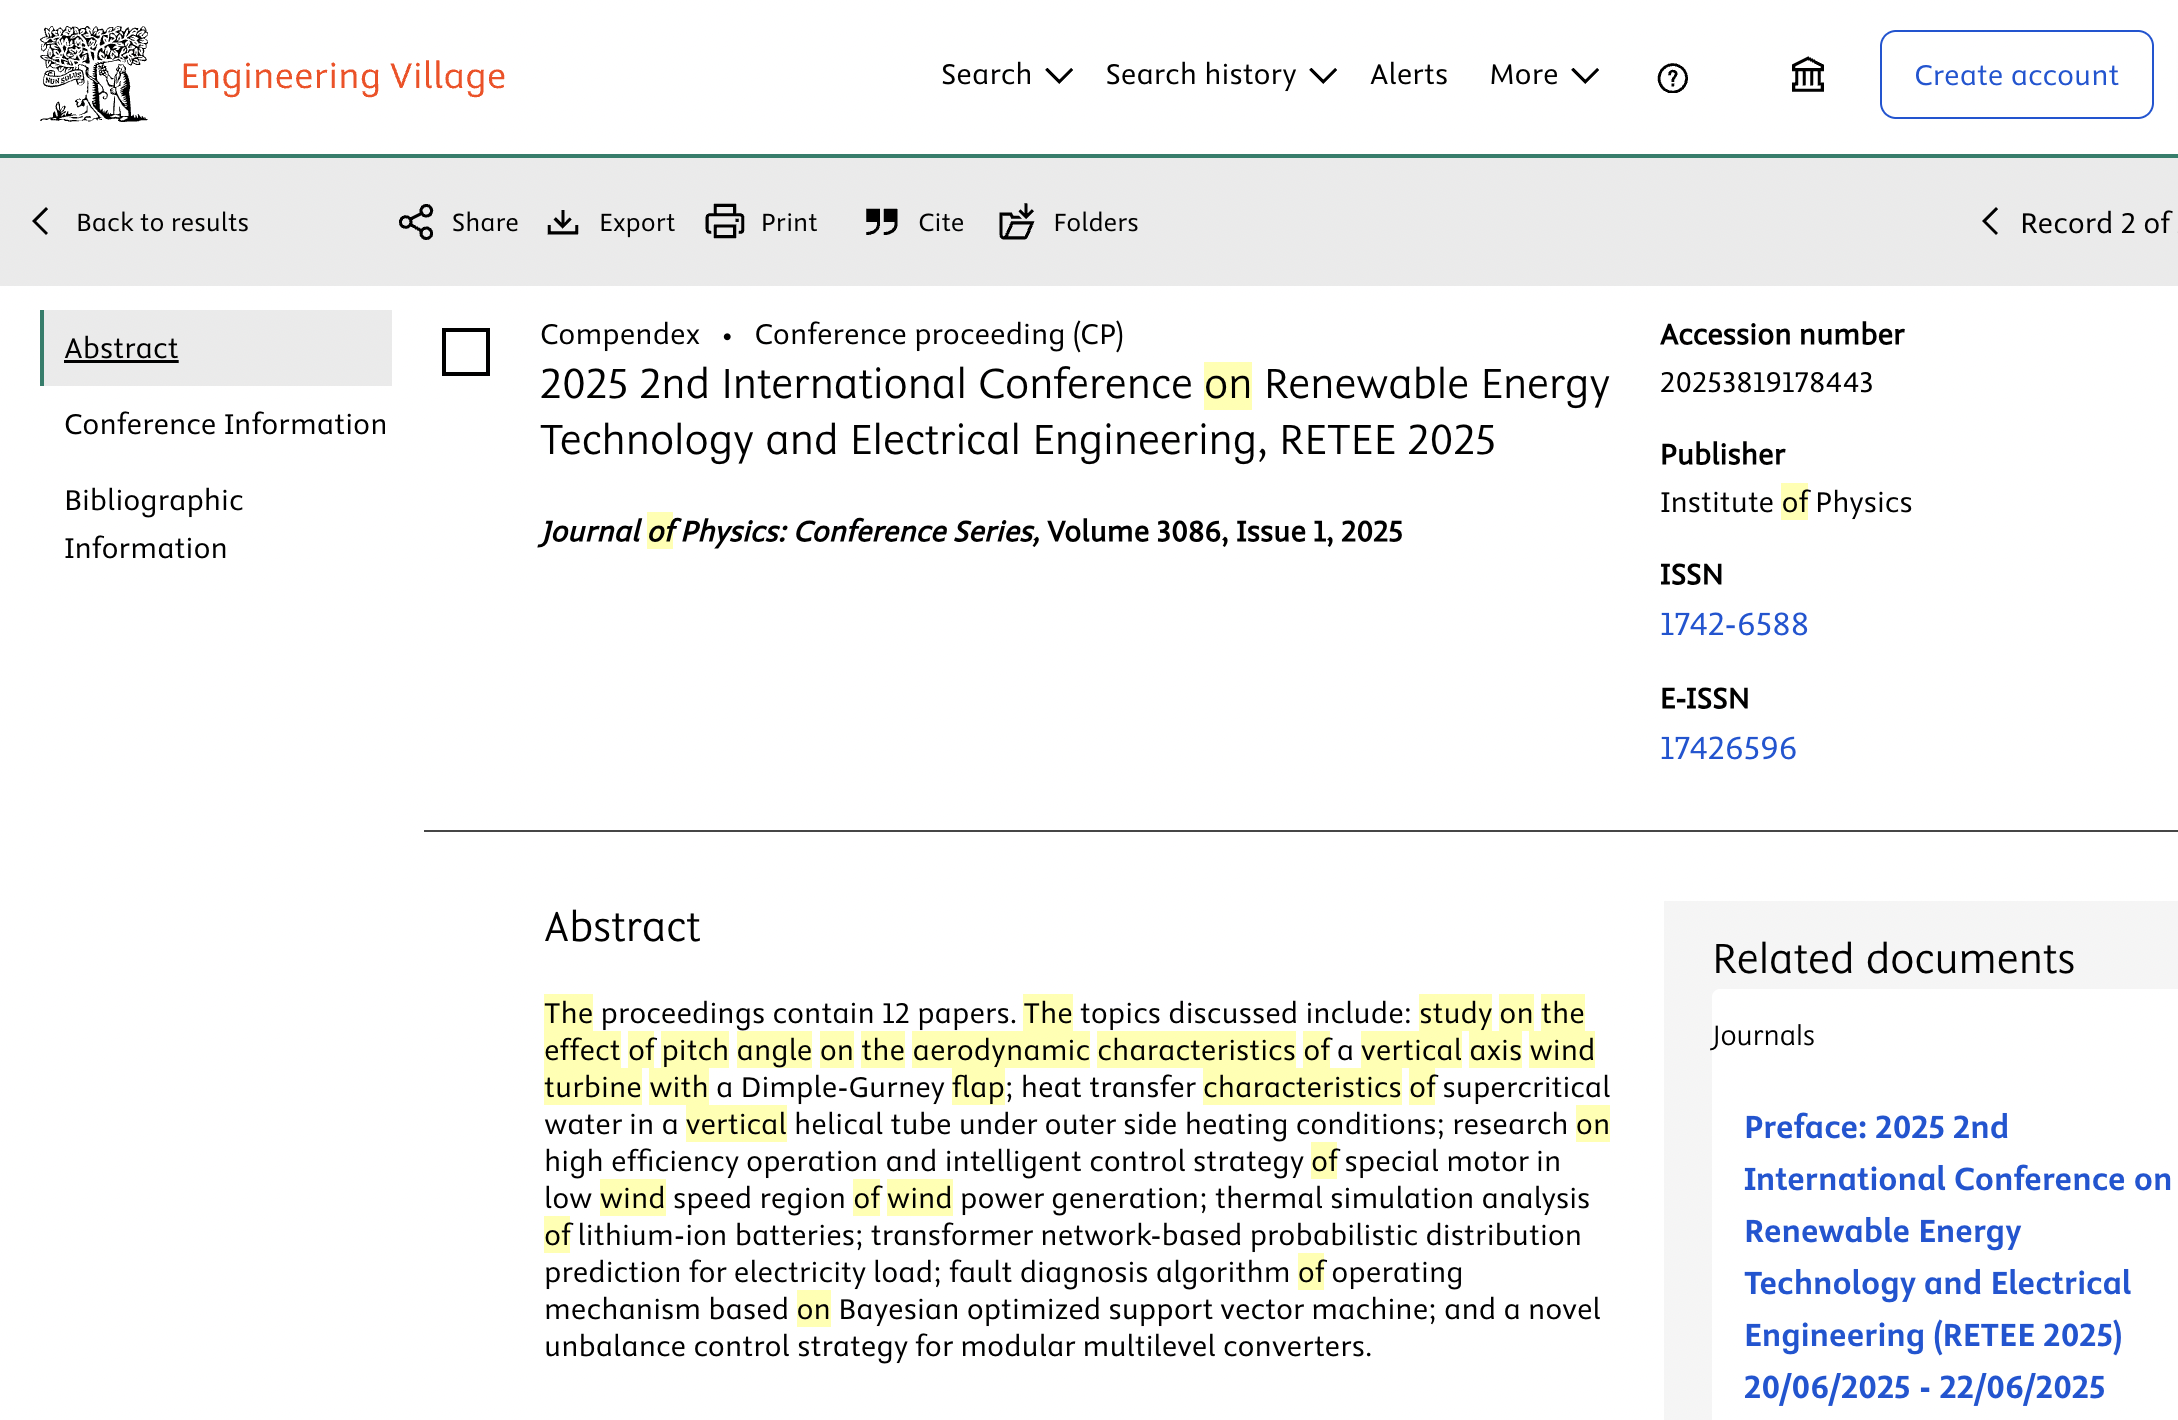Open the help question mark icon

click(x=1672, y=77)
